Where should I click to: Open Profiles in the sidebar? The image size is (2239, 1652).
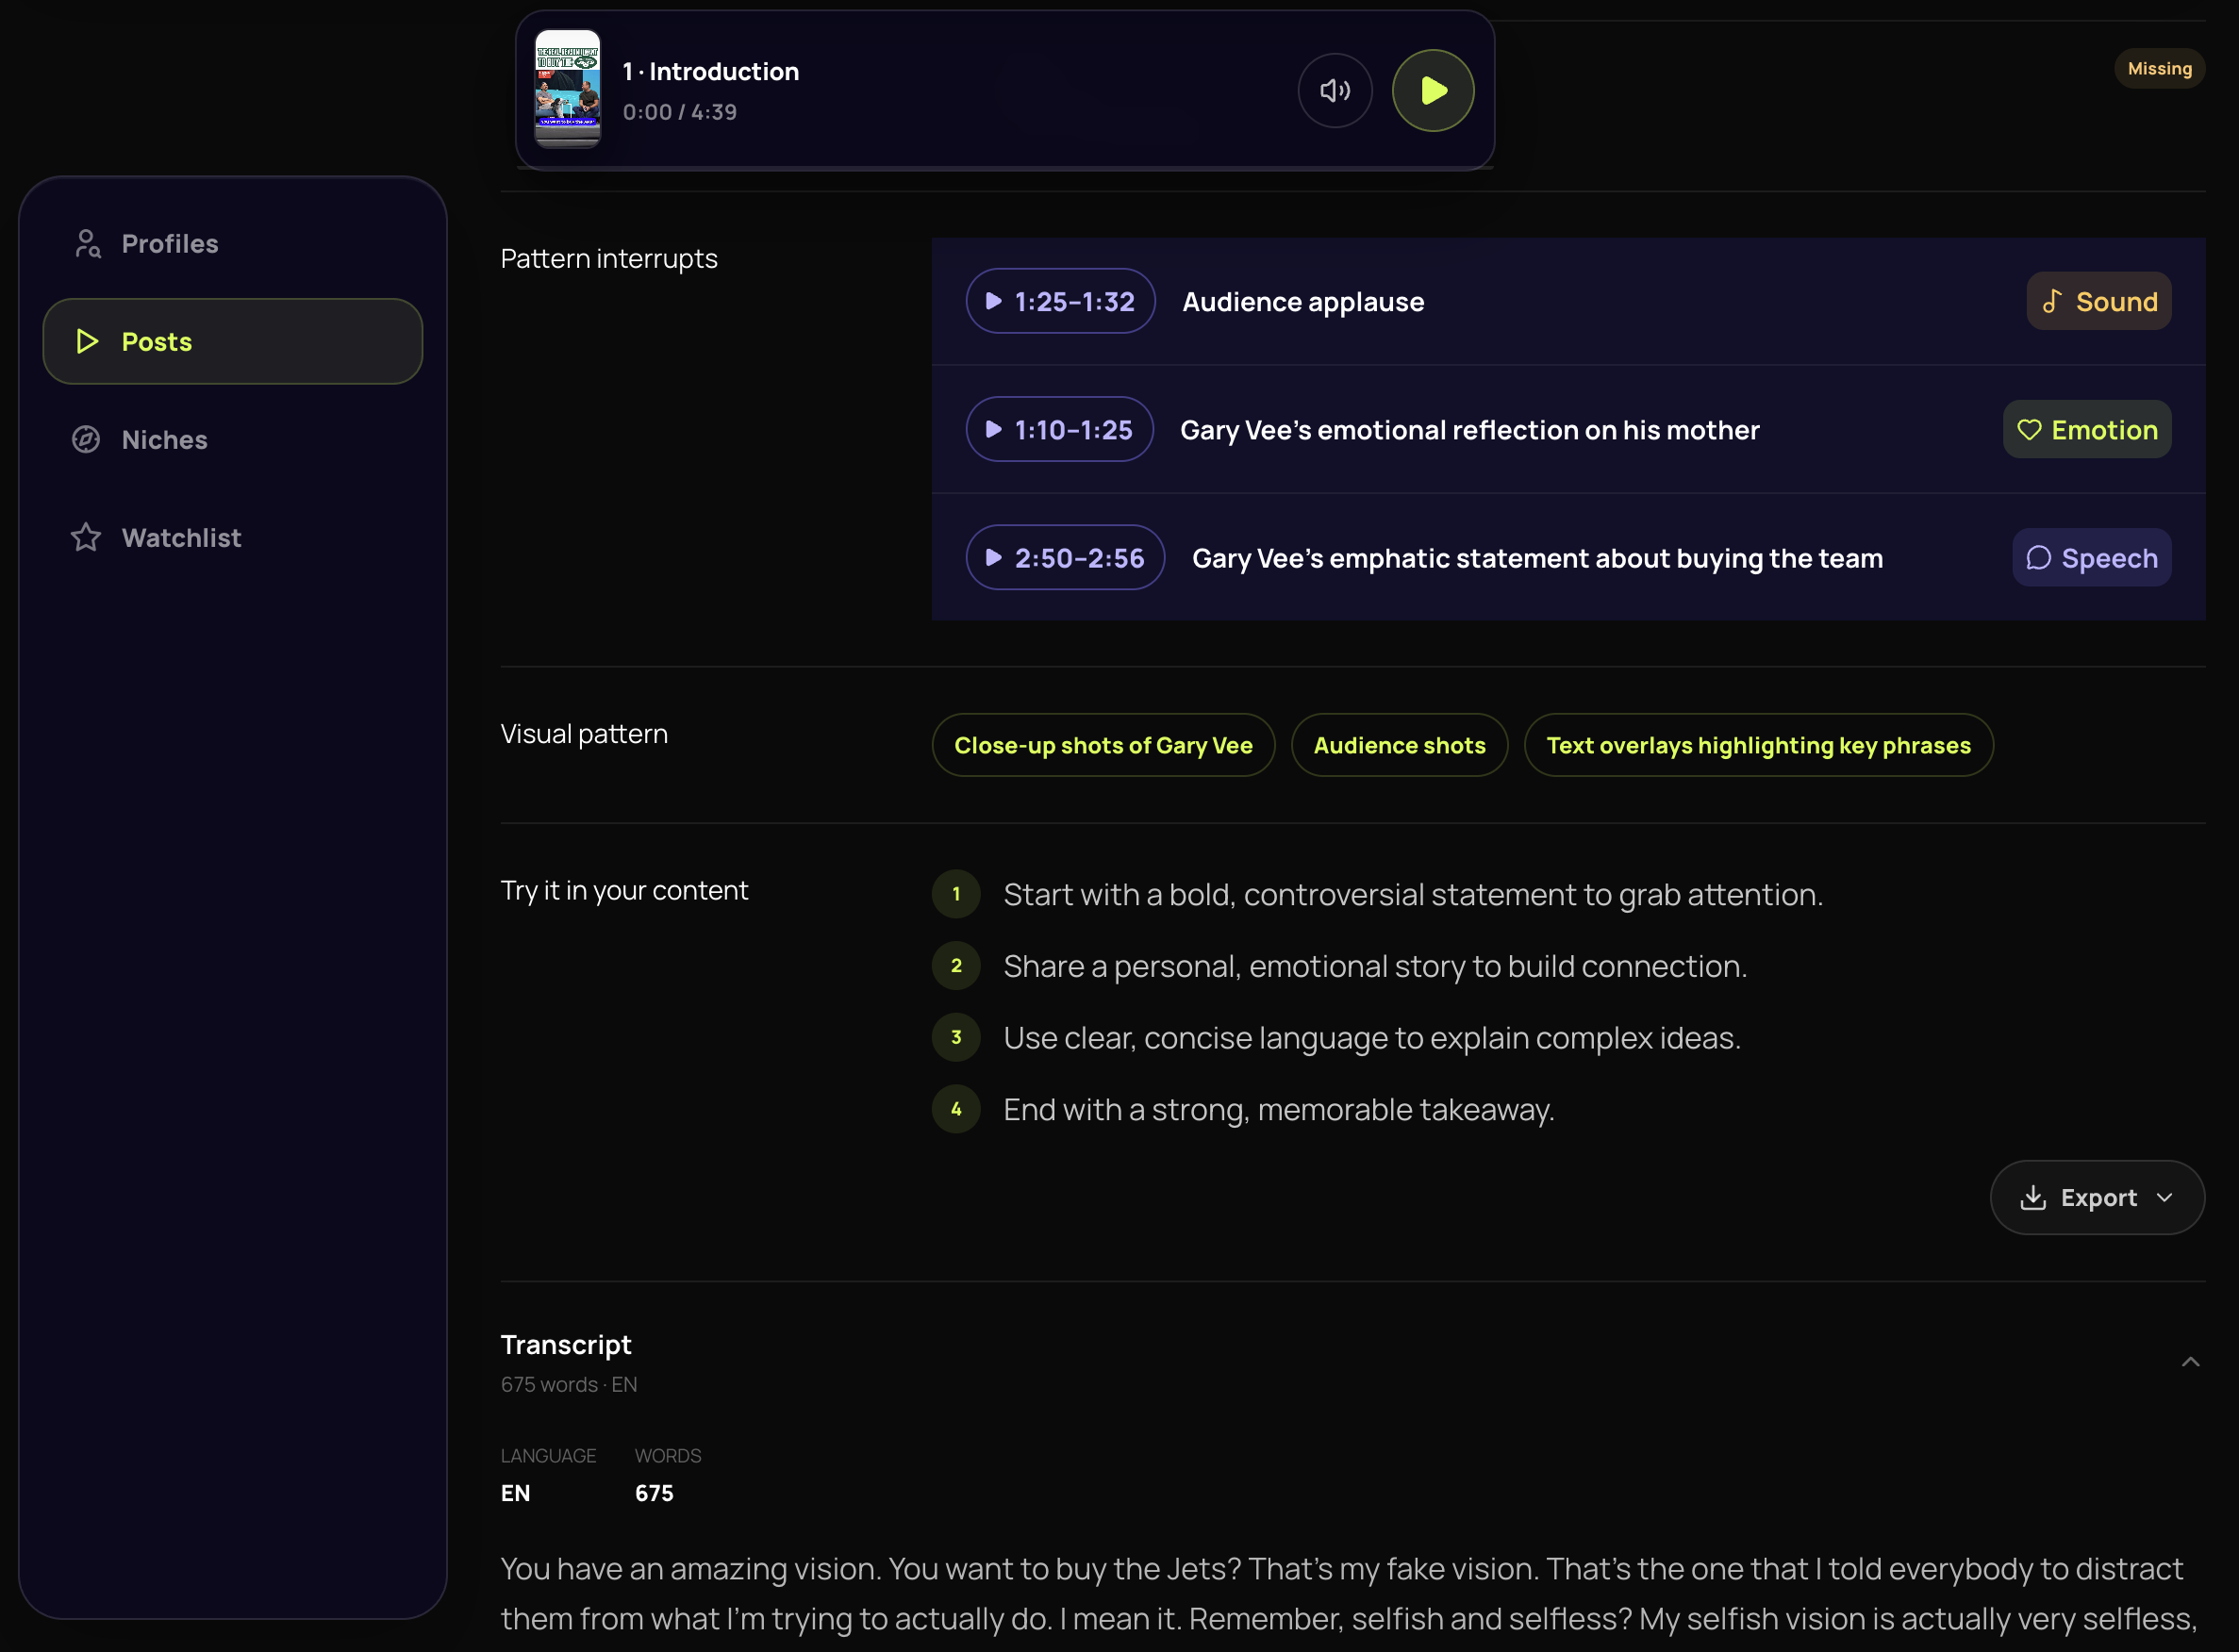232,243
